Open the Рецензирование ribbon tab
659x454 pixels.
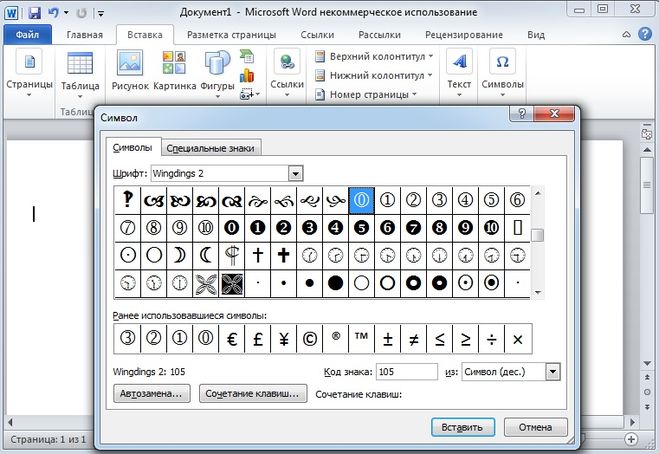point(464,35)
